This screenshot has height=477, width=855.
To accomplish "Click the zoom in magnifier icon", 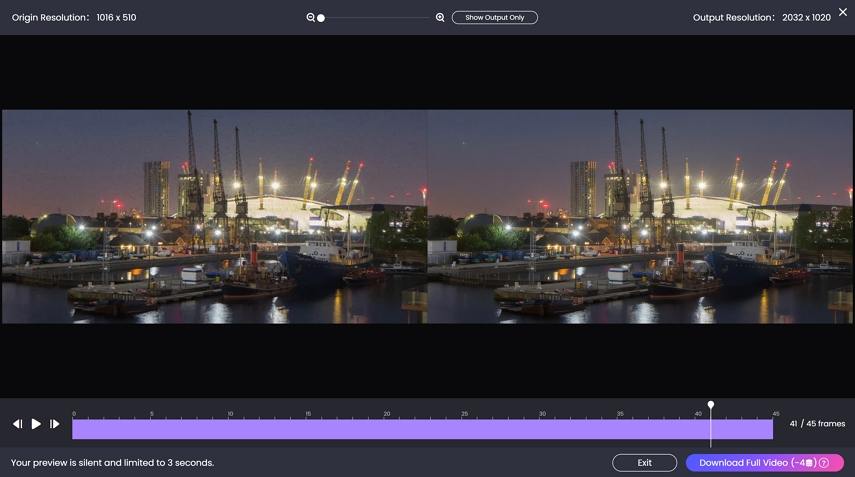I will point(440,17).
